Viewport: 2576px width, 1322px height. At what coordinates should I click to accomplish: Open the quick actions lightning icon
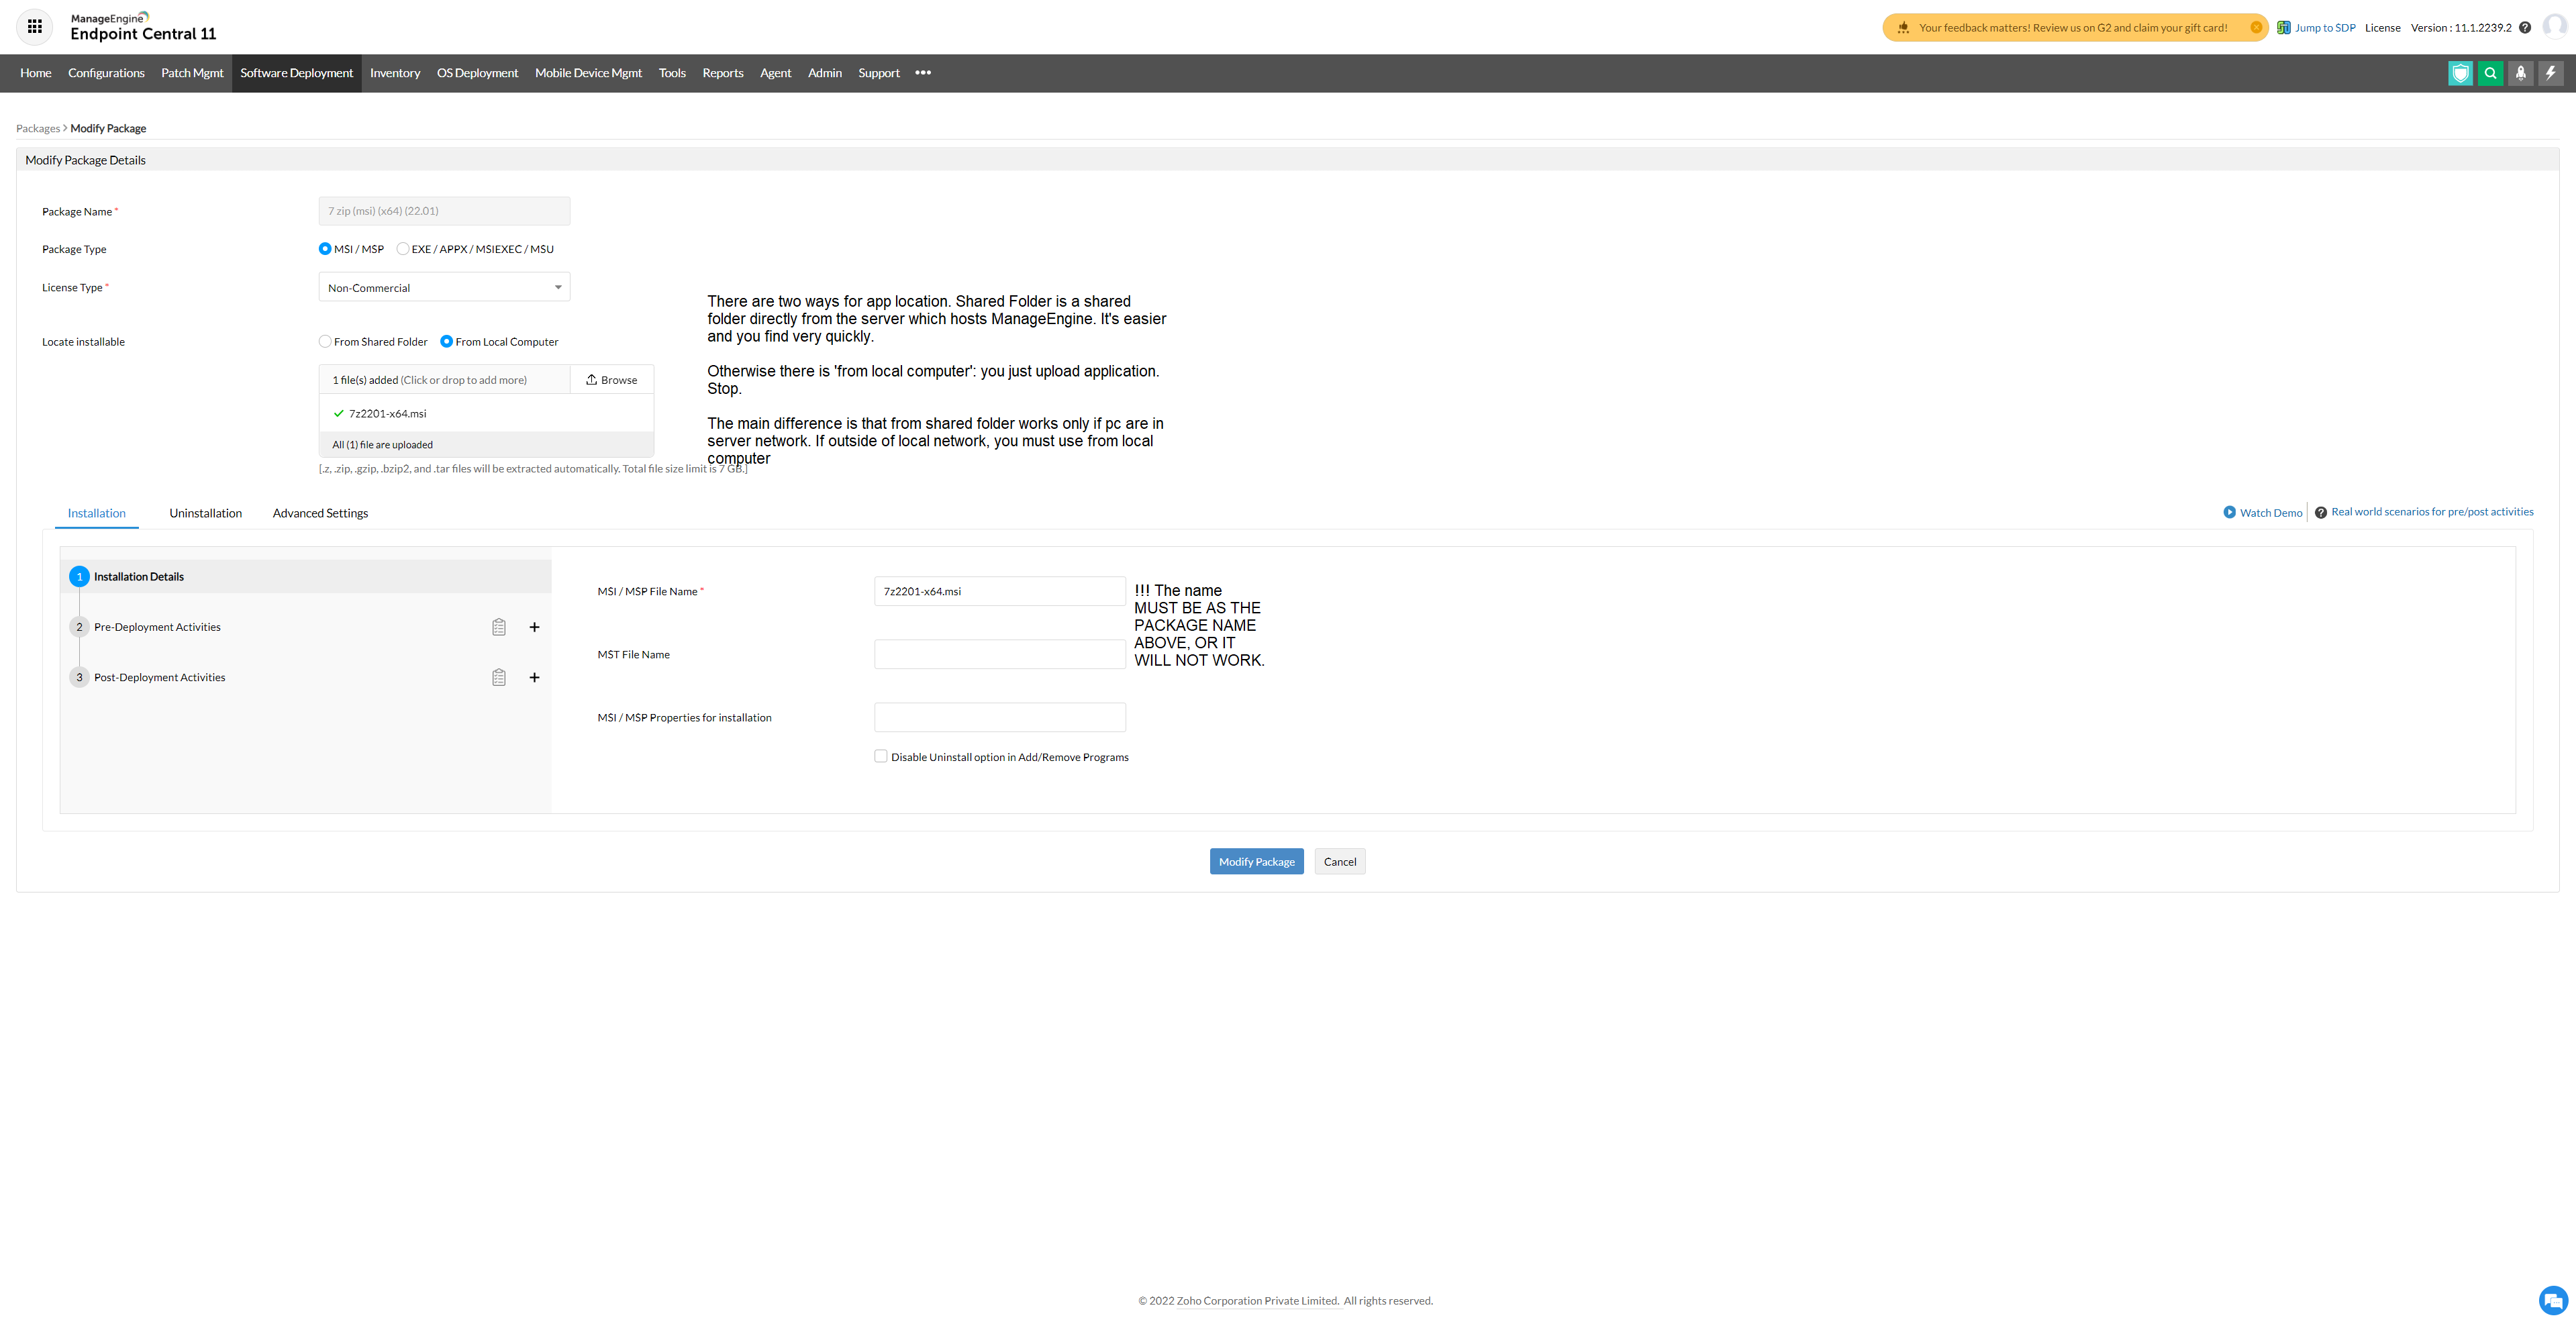2550,73
